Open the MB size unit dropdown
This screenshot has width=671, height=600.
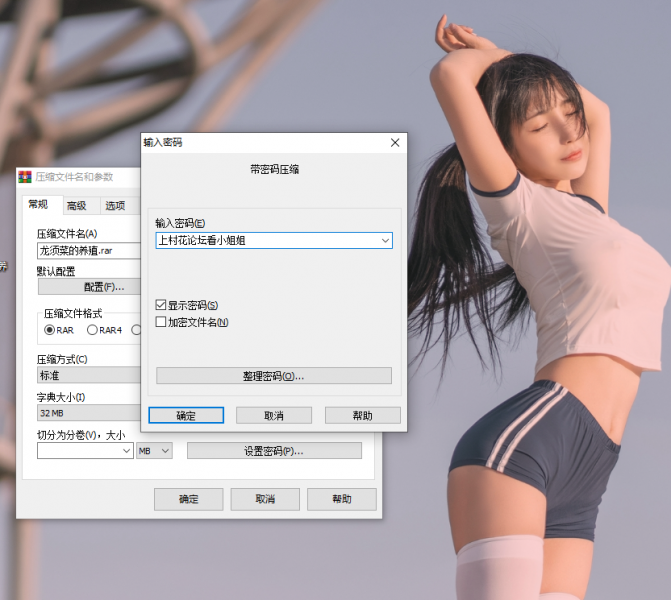coord(155,451)
